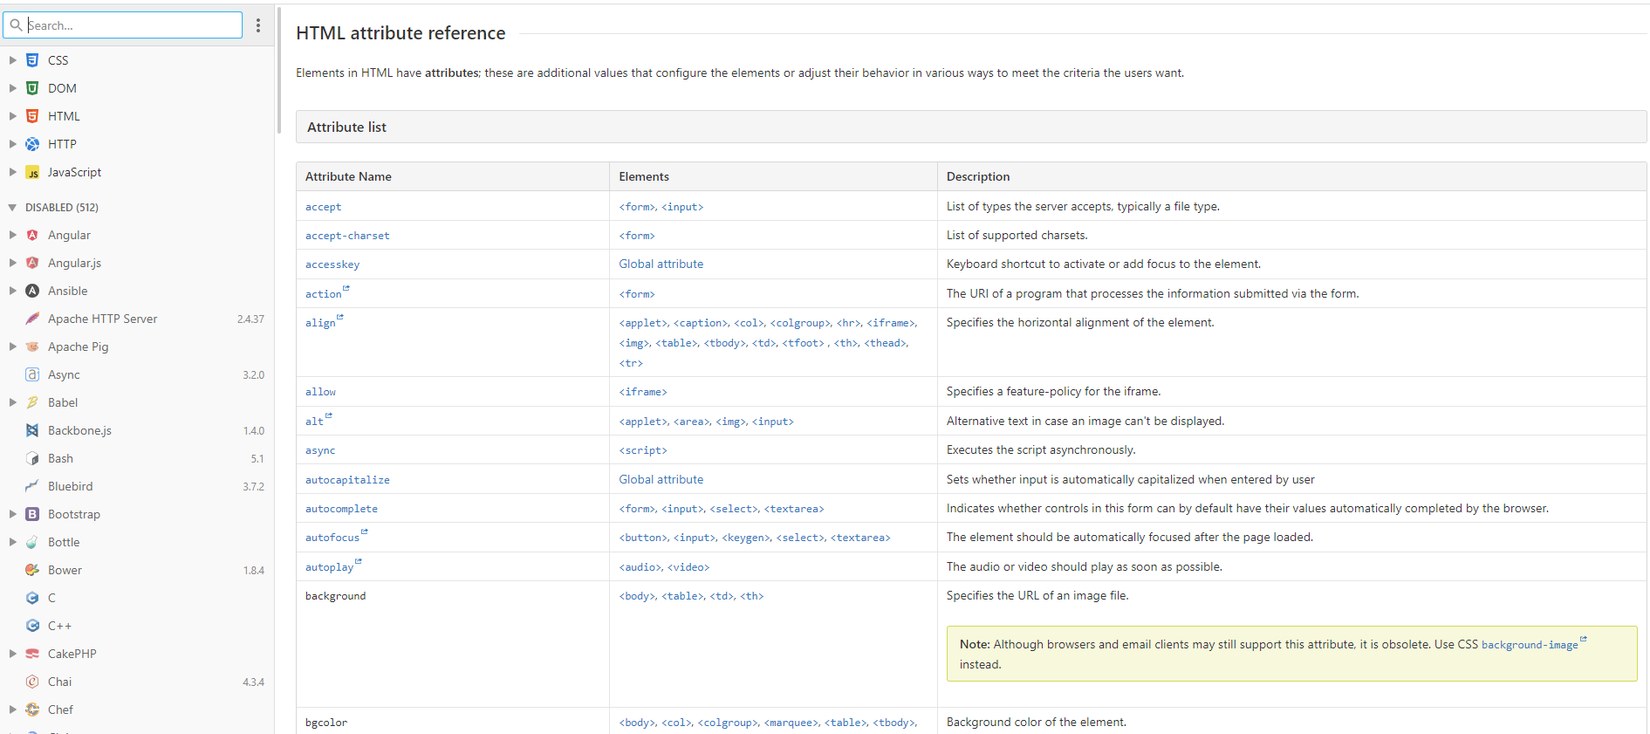Click the Bootstrap icon in sidebar
Image resolution: width=1650 pixels, height=734 pixels.
[32, 514]
